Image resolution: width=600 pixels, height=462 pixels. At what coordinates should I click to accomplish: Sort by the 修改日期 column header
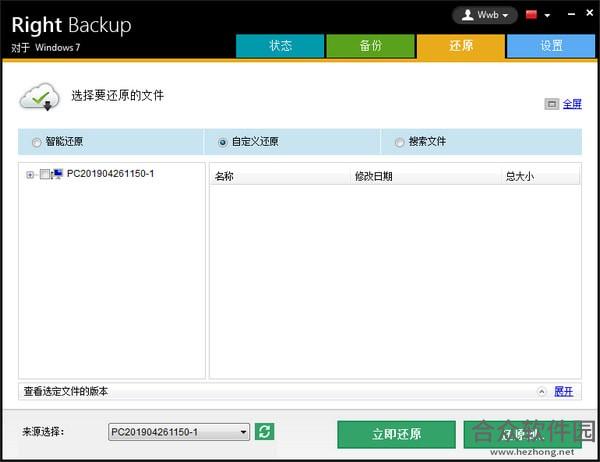point(426,176)
